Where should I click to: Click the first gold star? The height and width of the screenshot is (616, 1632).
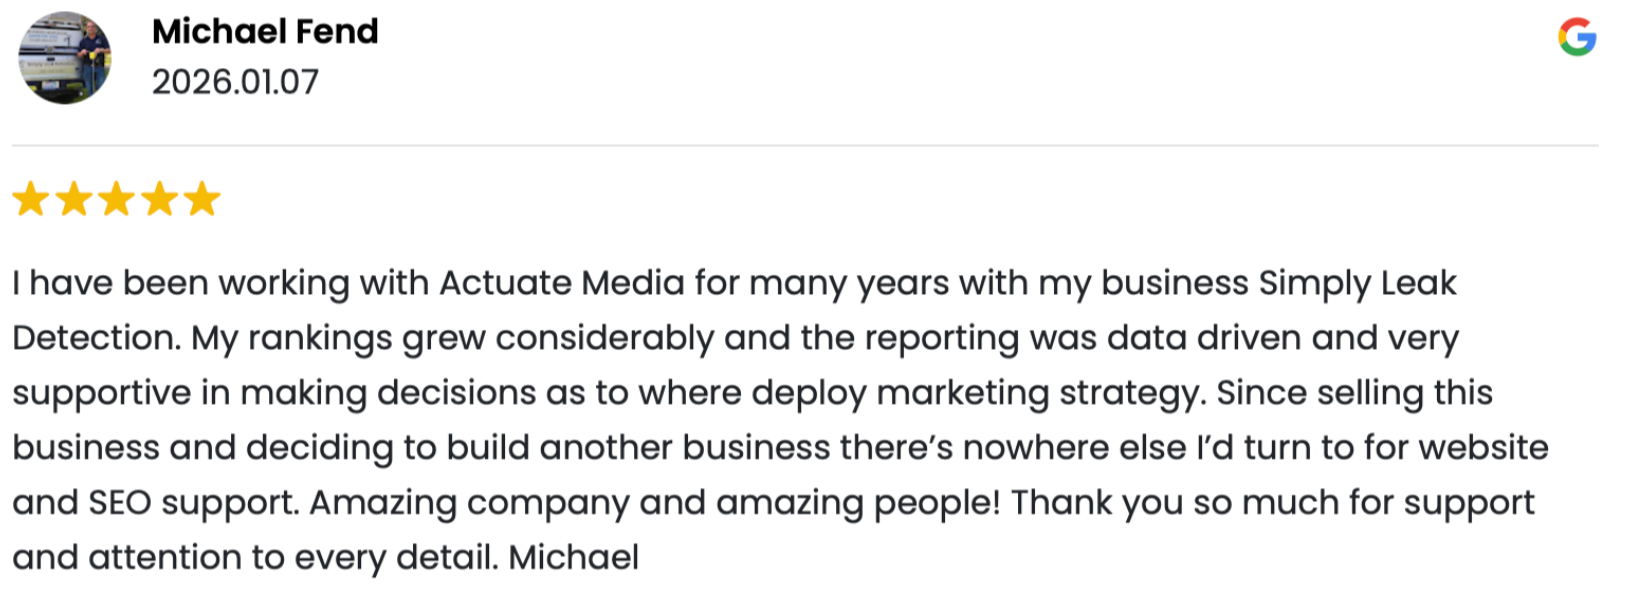31,199
